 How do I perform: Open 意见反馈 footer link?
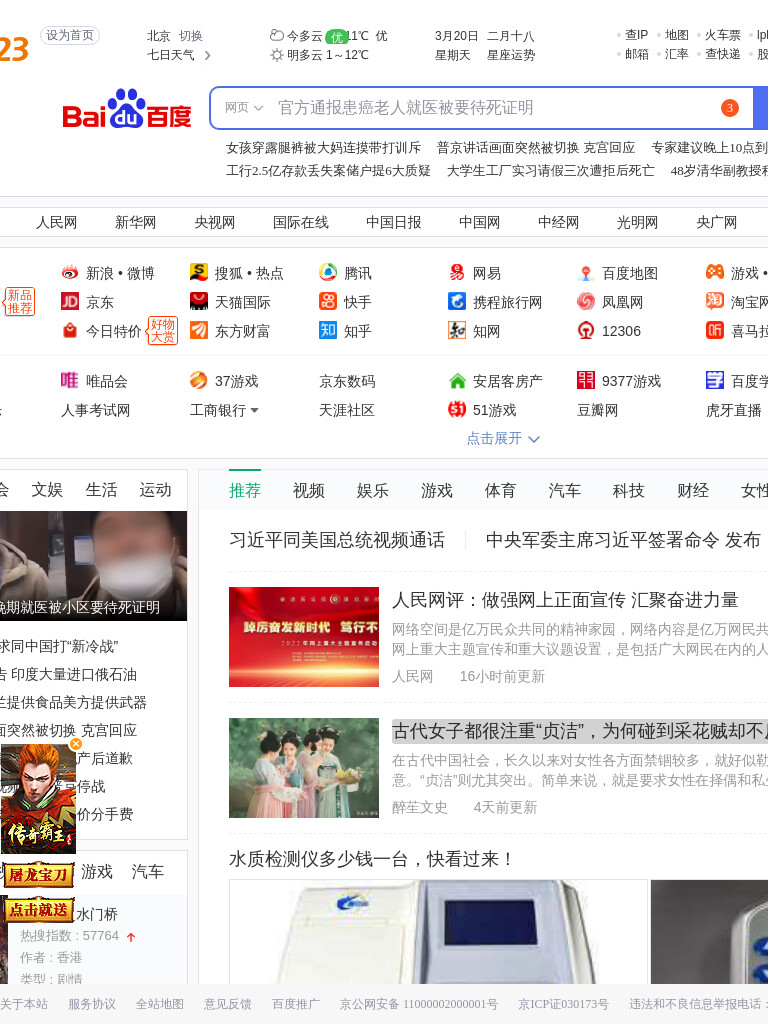pyautogui.click(x=227, y=1004)
